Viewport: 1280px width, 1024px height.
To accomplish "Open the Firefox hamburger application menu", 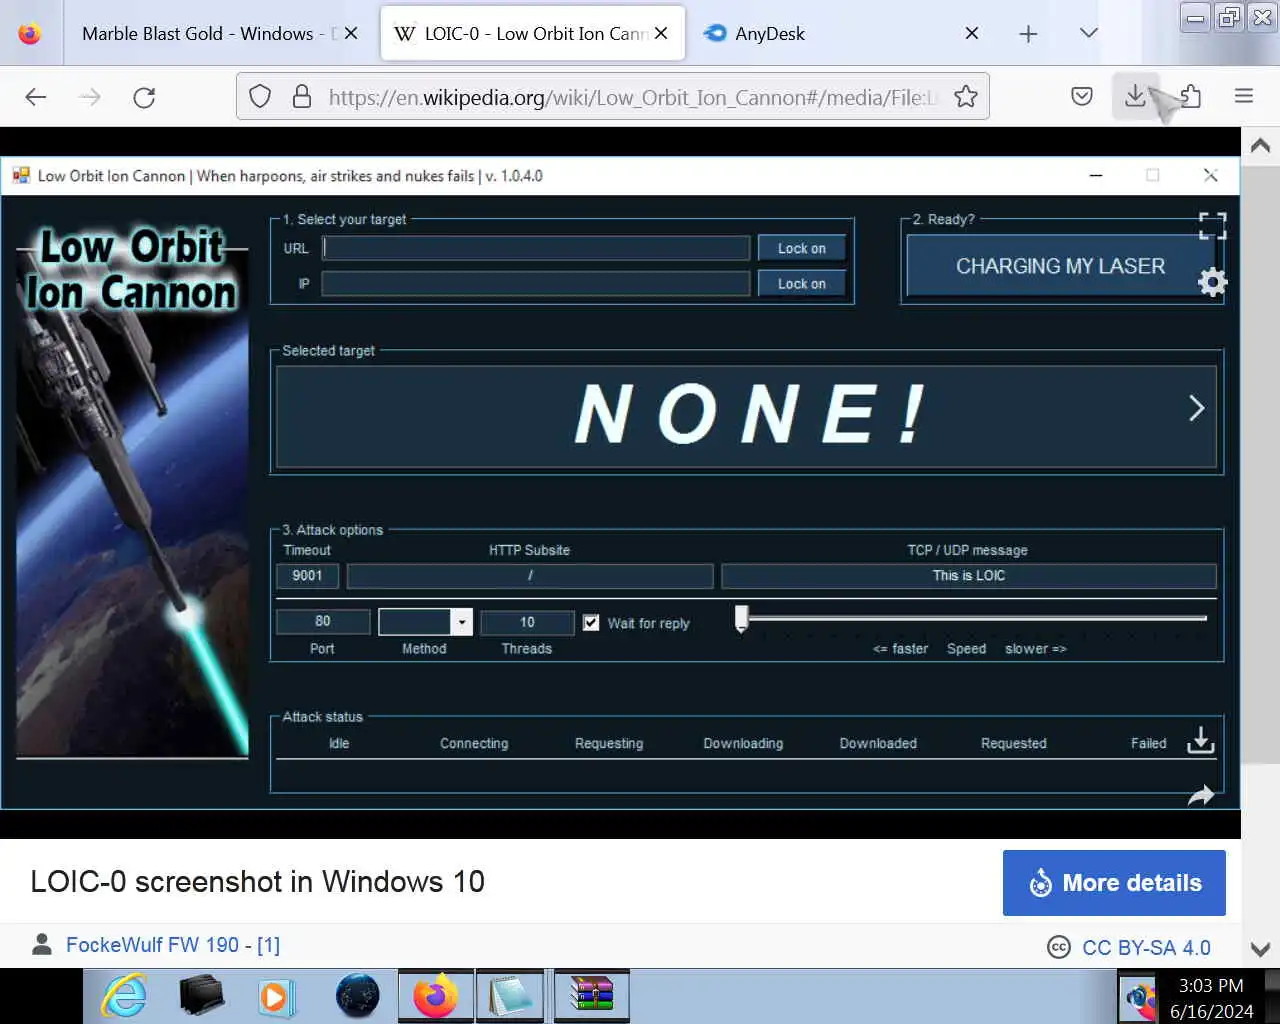I will (1244, 96).
